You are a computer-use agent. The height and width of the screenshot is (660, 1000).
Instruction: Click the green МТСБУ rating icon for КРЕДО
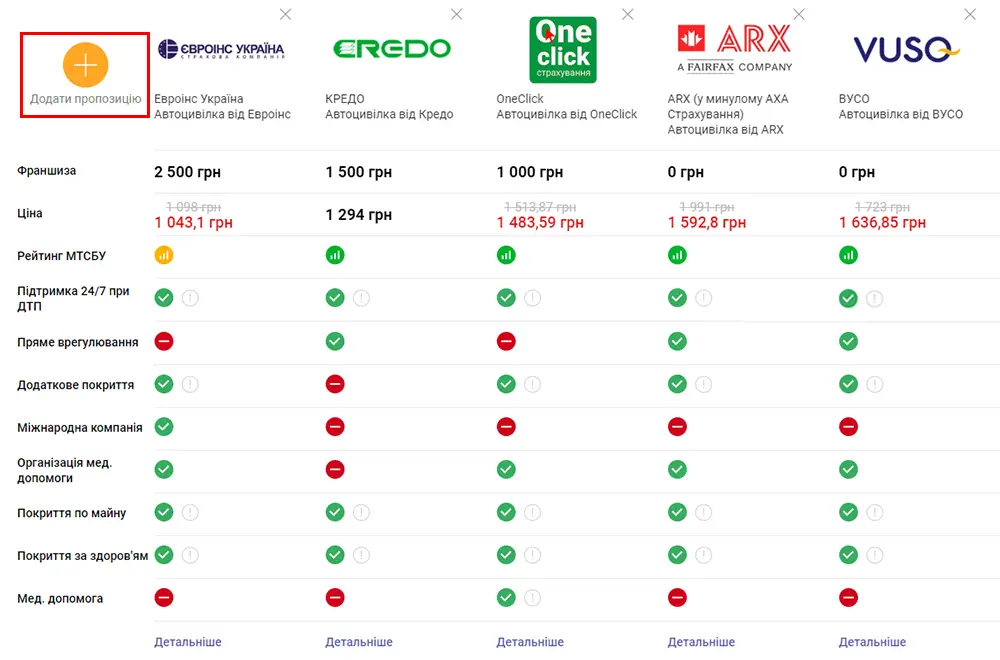pyautogui.click(x=335, y=255)
